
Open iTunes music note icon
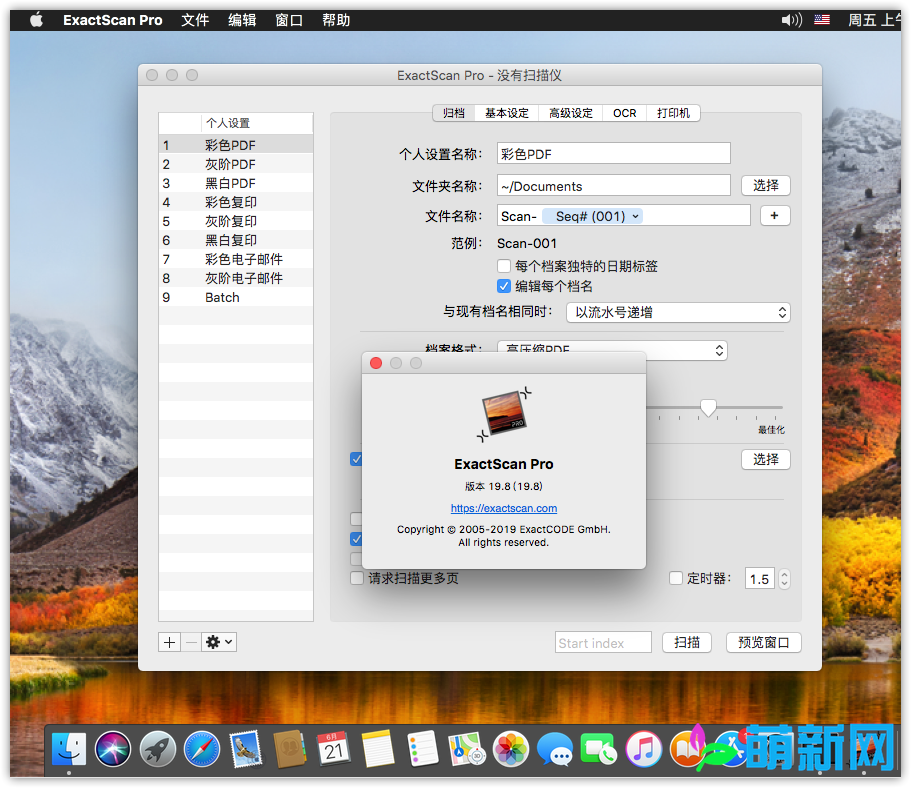(643, 749)
